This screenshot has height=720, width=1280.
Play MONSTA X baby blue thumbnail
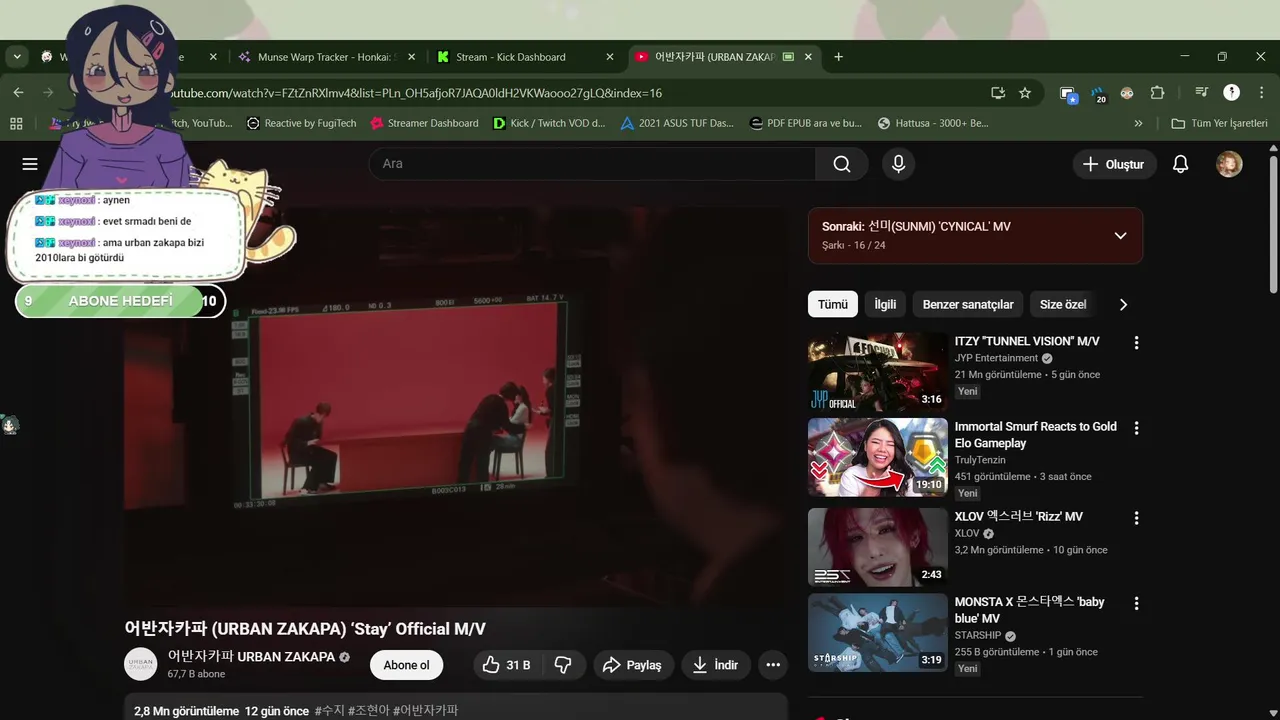click(877, 633)
